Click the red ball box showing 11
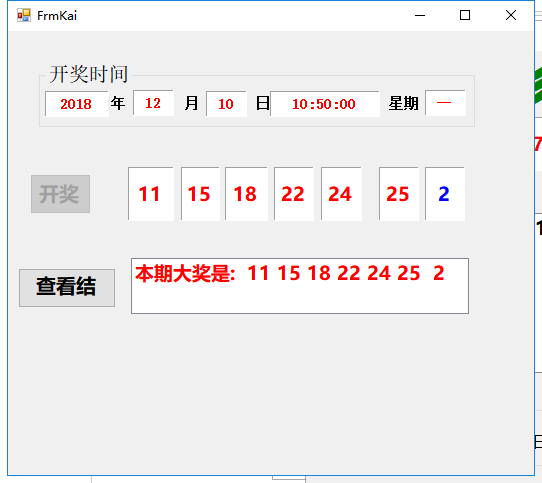This screenshot has height=483, width=542. 151,194
